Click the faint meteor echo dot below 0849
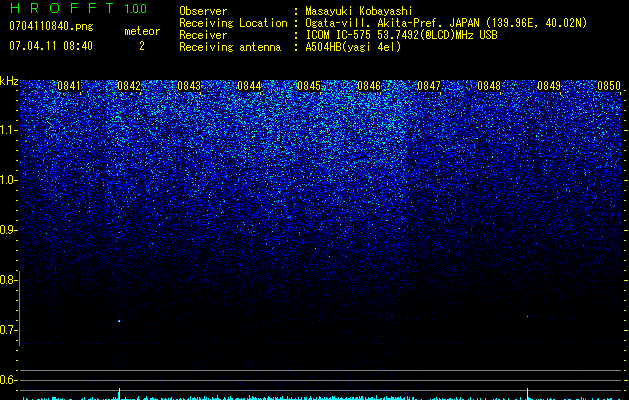The image size is (629, 400). click(528, 316)
